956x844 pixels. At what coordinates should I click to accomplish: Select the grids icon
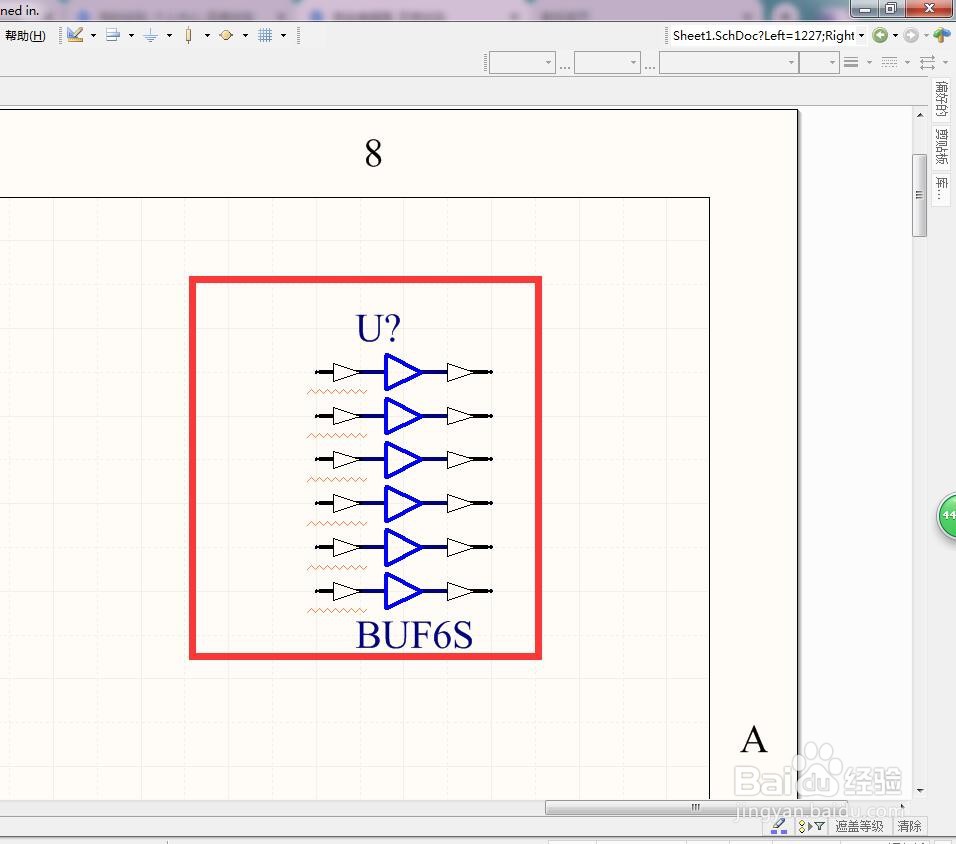pos(265,35)
